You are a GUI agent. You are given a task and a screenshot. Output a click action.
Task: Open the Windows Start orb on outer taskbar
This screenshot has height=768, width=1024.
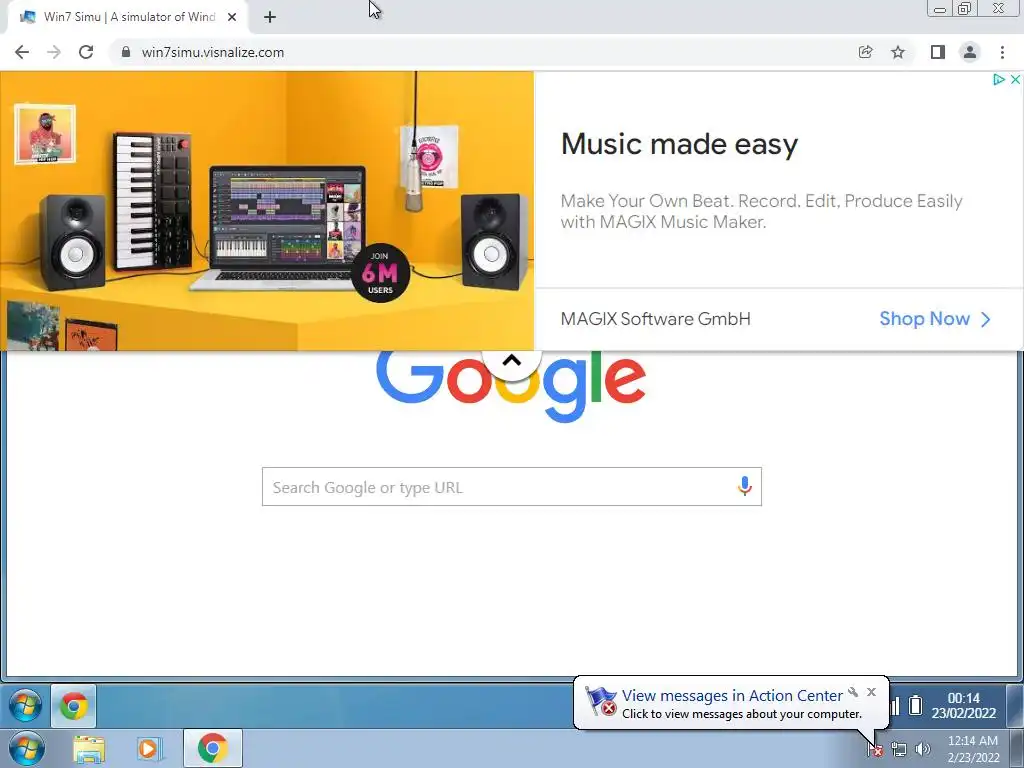[27, 748]
